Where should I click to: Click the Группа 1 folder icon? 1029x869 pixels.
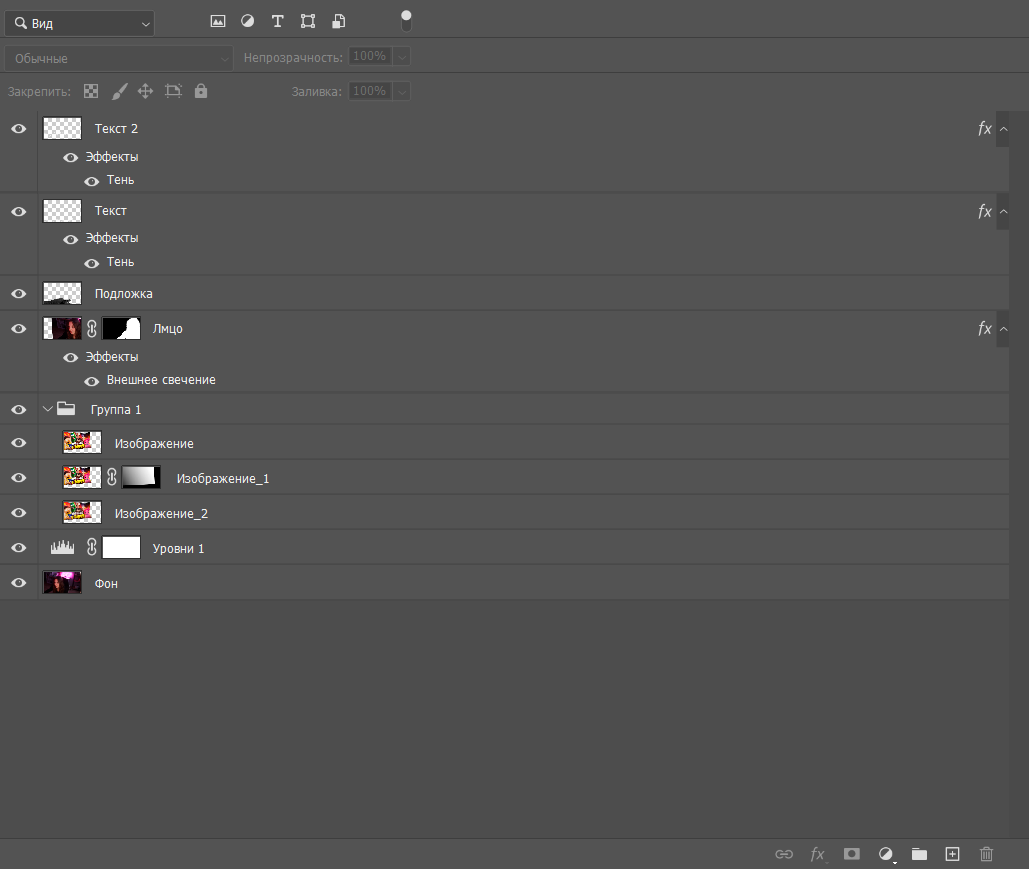tap(66, 409)
